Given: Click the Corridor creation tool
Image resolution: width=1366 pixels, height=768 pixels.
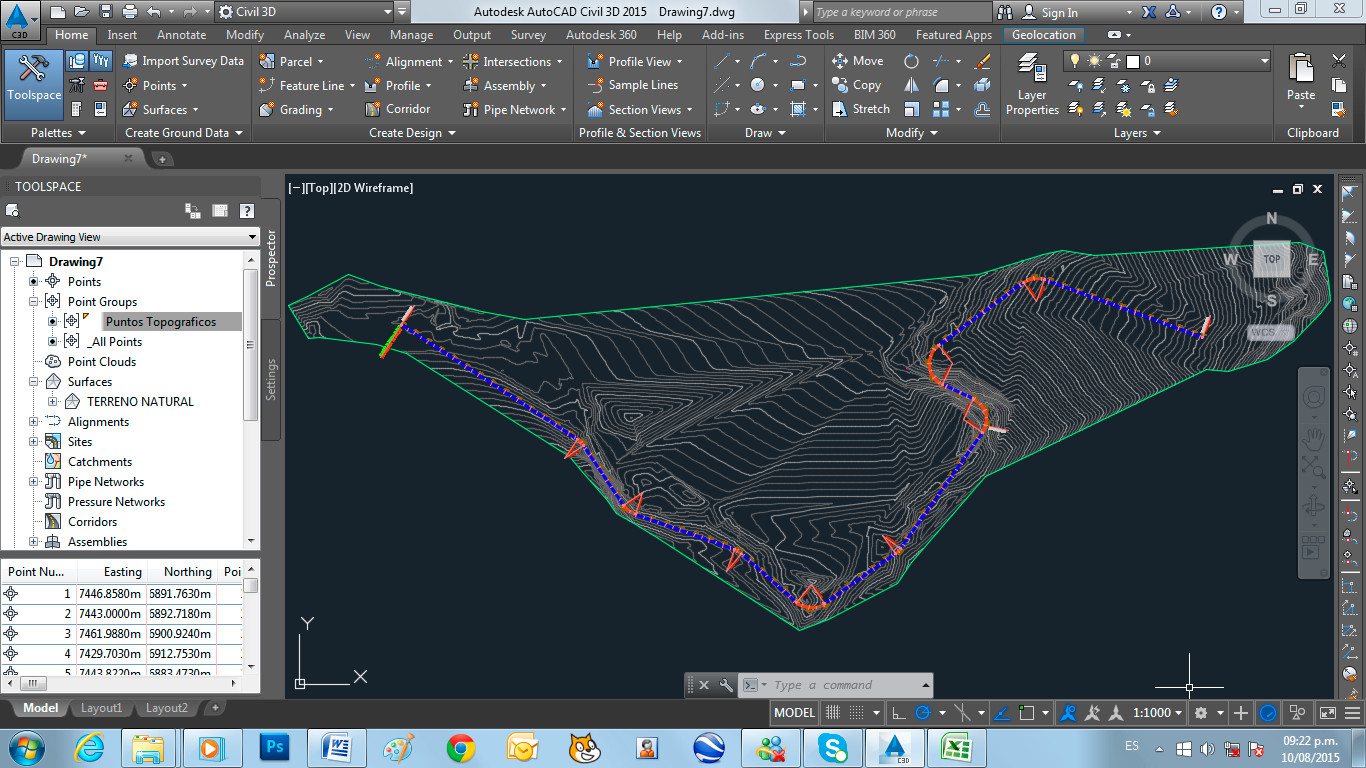Looking at the screenshot, I should point(397,109).
